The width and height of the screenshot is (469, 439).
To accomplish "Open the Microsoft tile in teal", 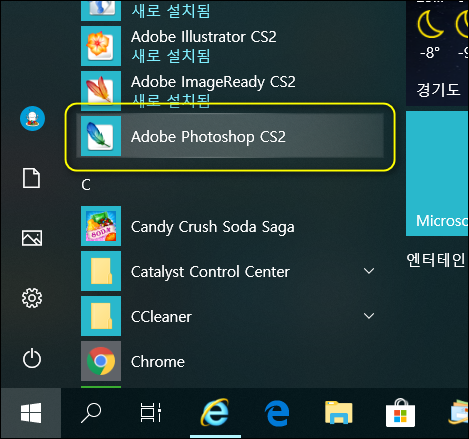I will pyautogui.click(x=437, y=174).
